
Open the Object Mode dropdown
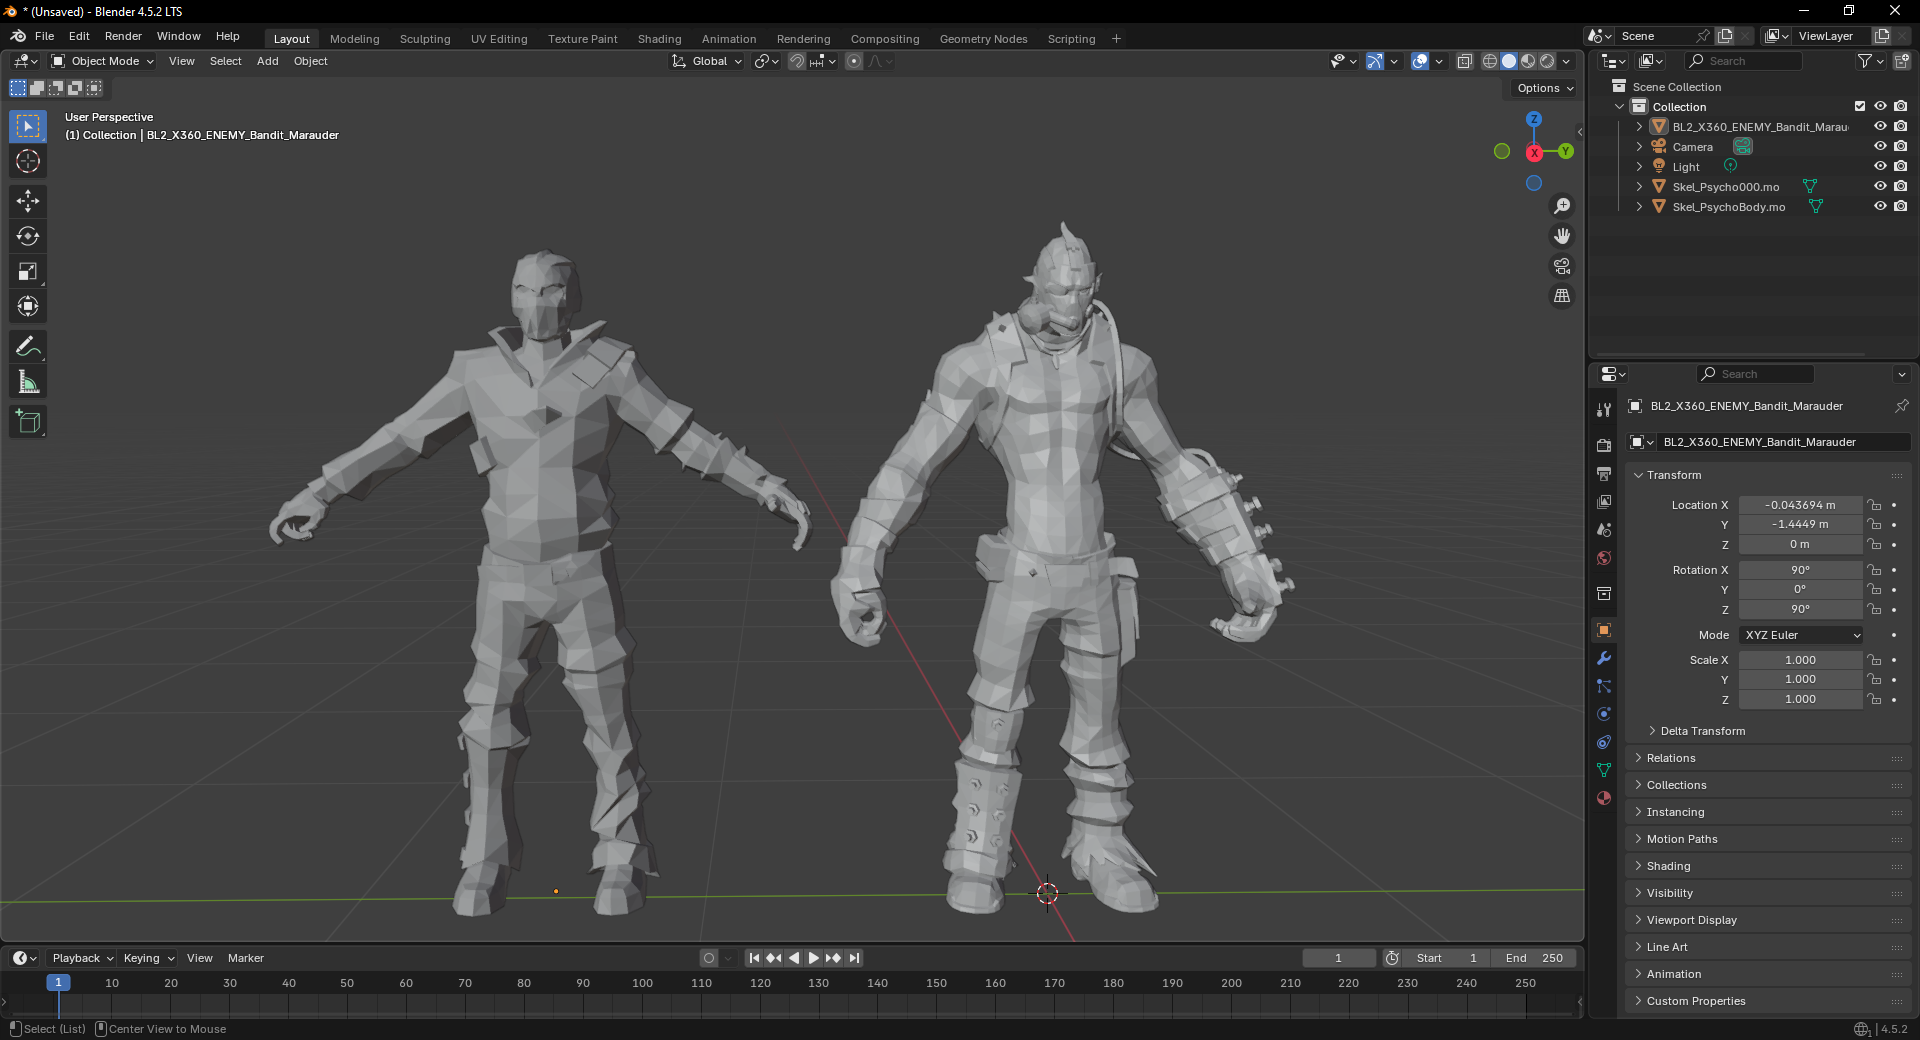click(x=102, y=61)
